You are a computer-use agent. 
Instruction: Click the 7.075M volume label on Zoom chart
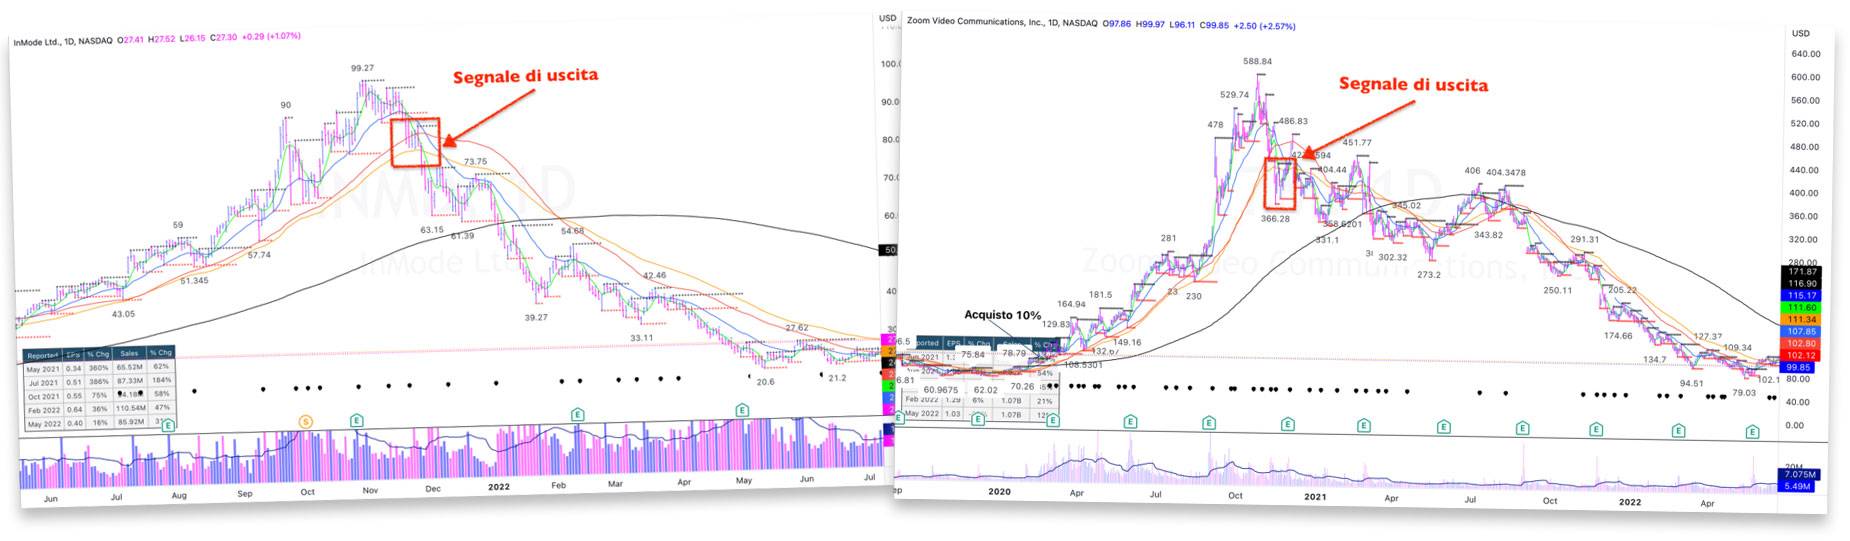[1802, 474]
